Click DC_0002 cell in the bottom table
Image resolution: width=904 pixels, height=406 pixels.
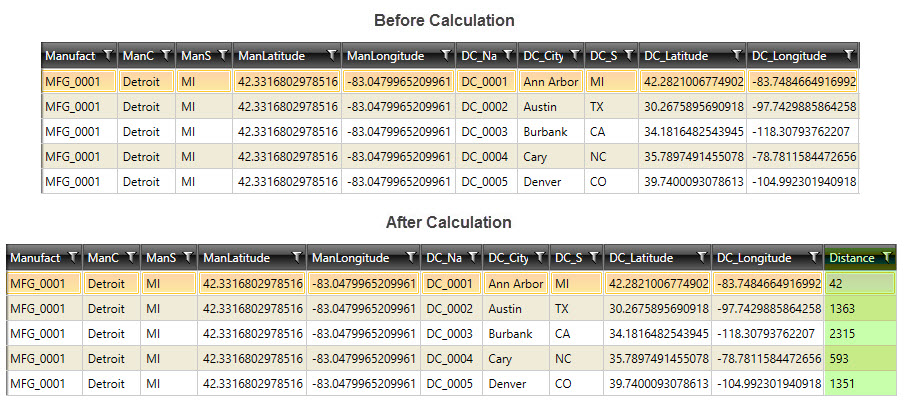click(451, 309)
